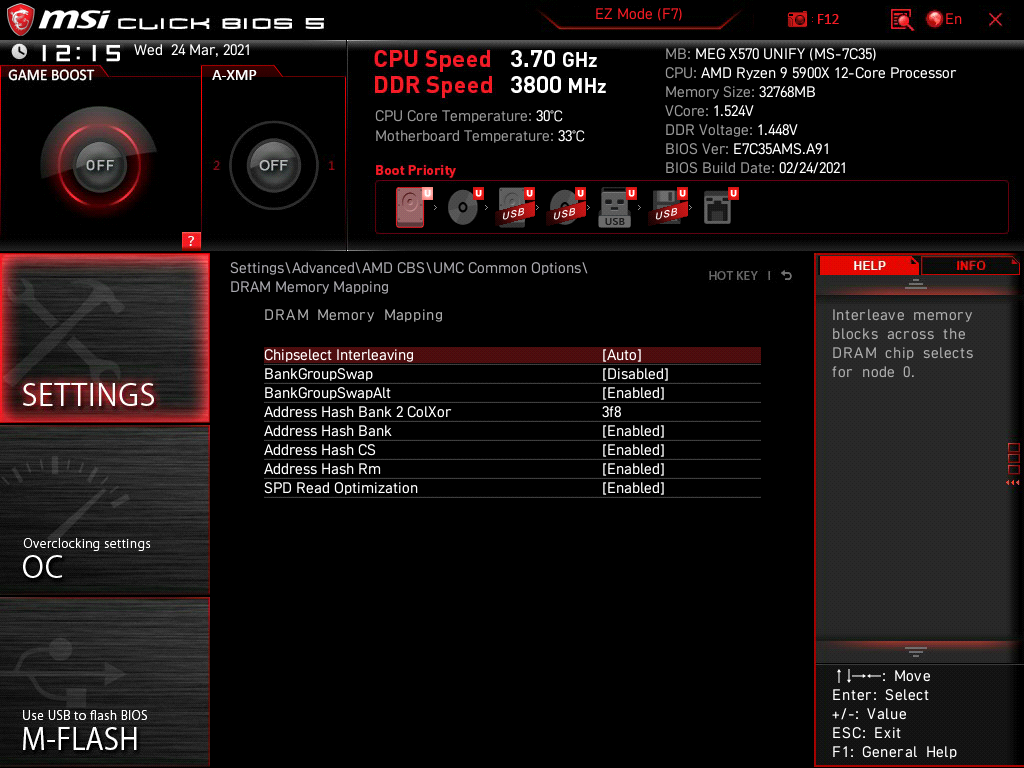1024x768 pixels.
Task: Click the CPU Core Temperature 30°C reading
Action: [x=468, y=116]
